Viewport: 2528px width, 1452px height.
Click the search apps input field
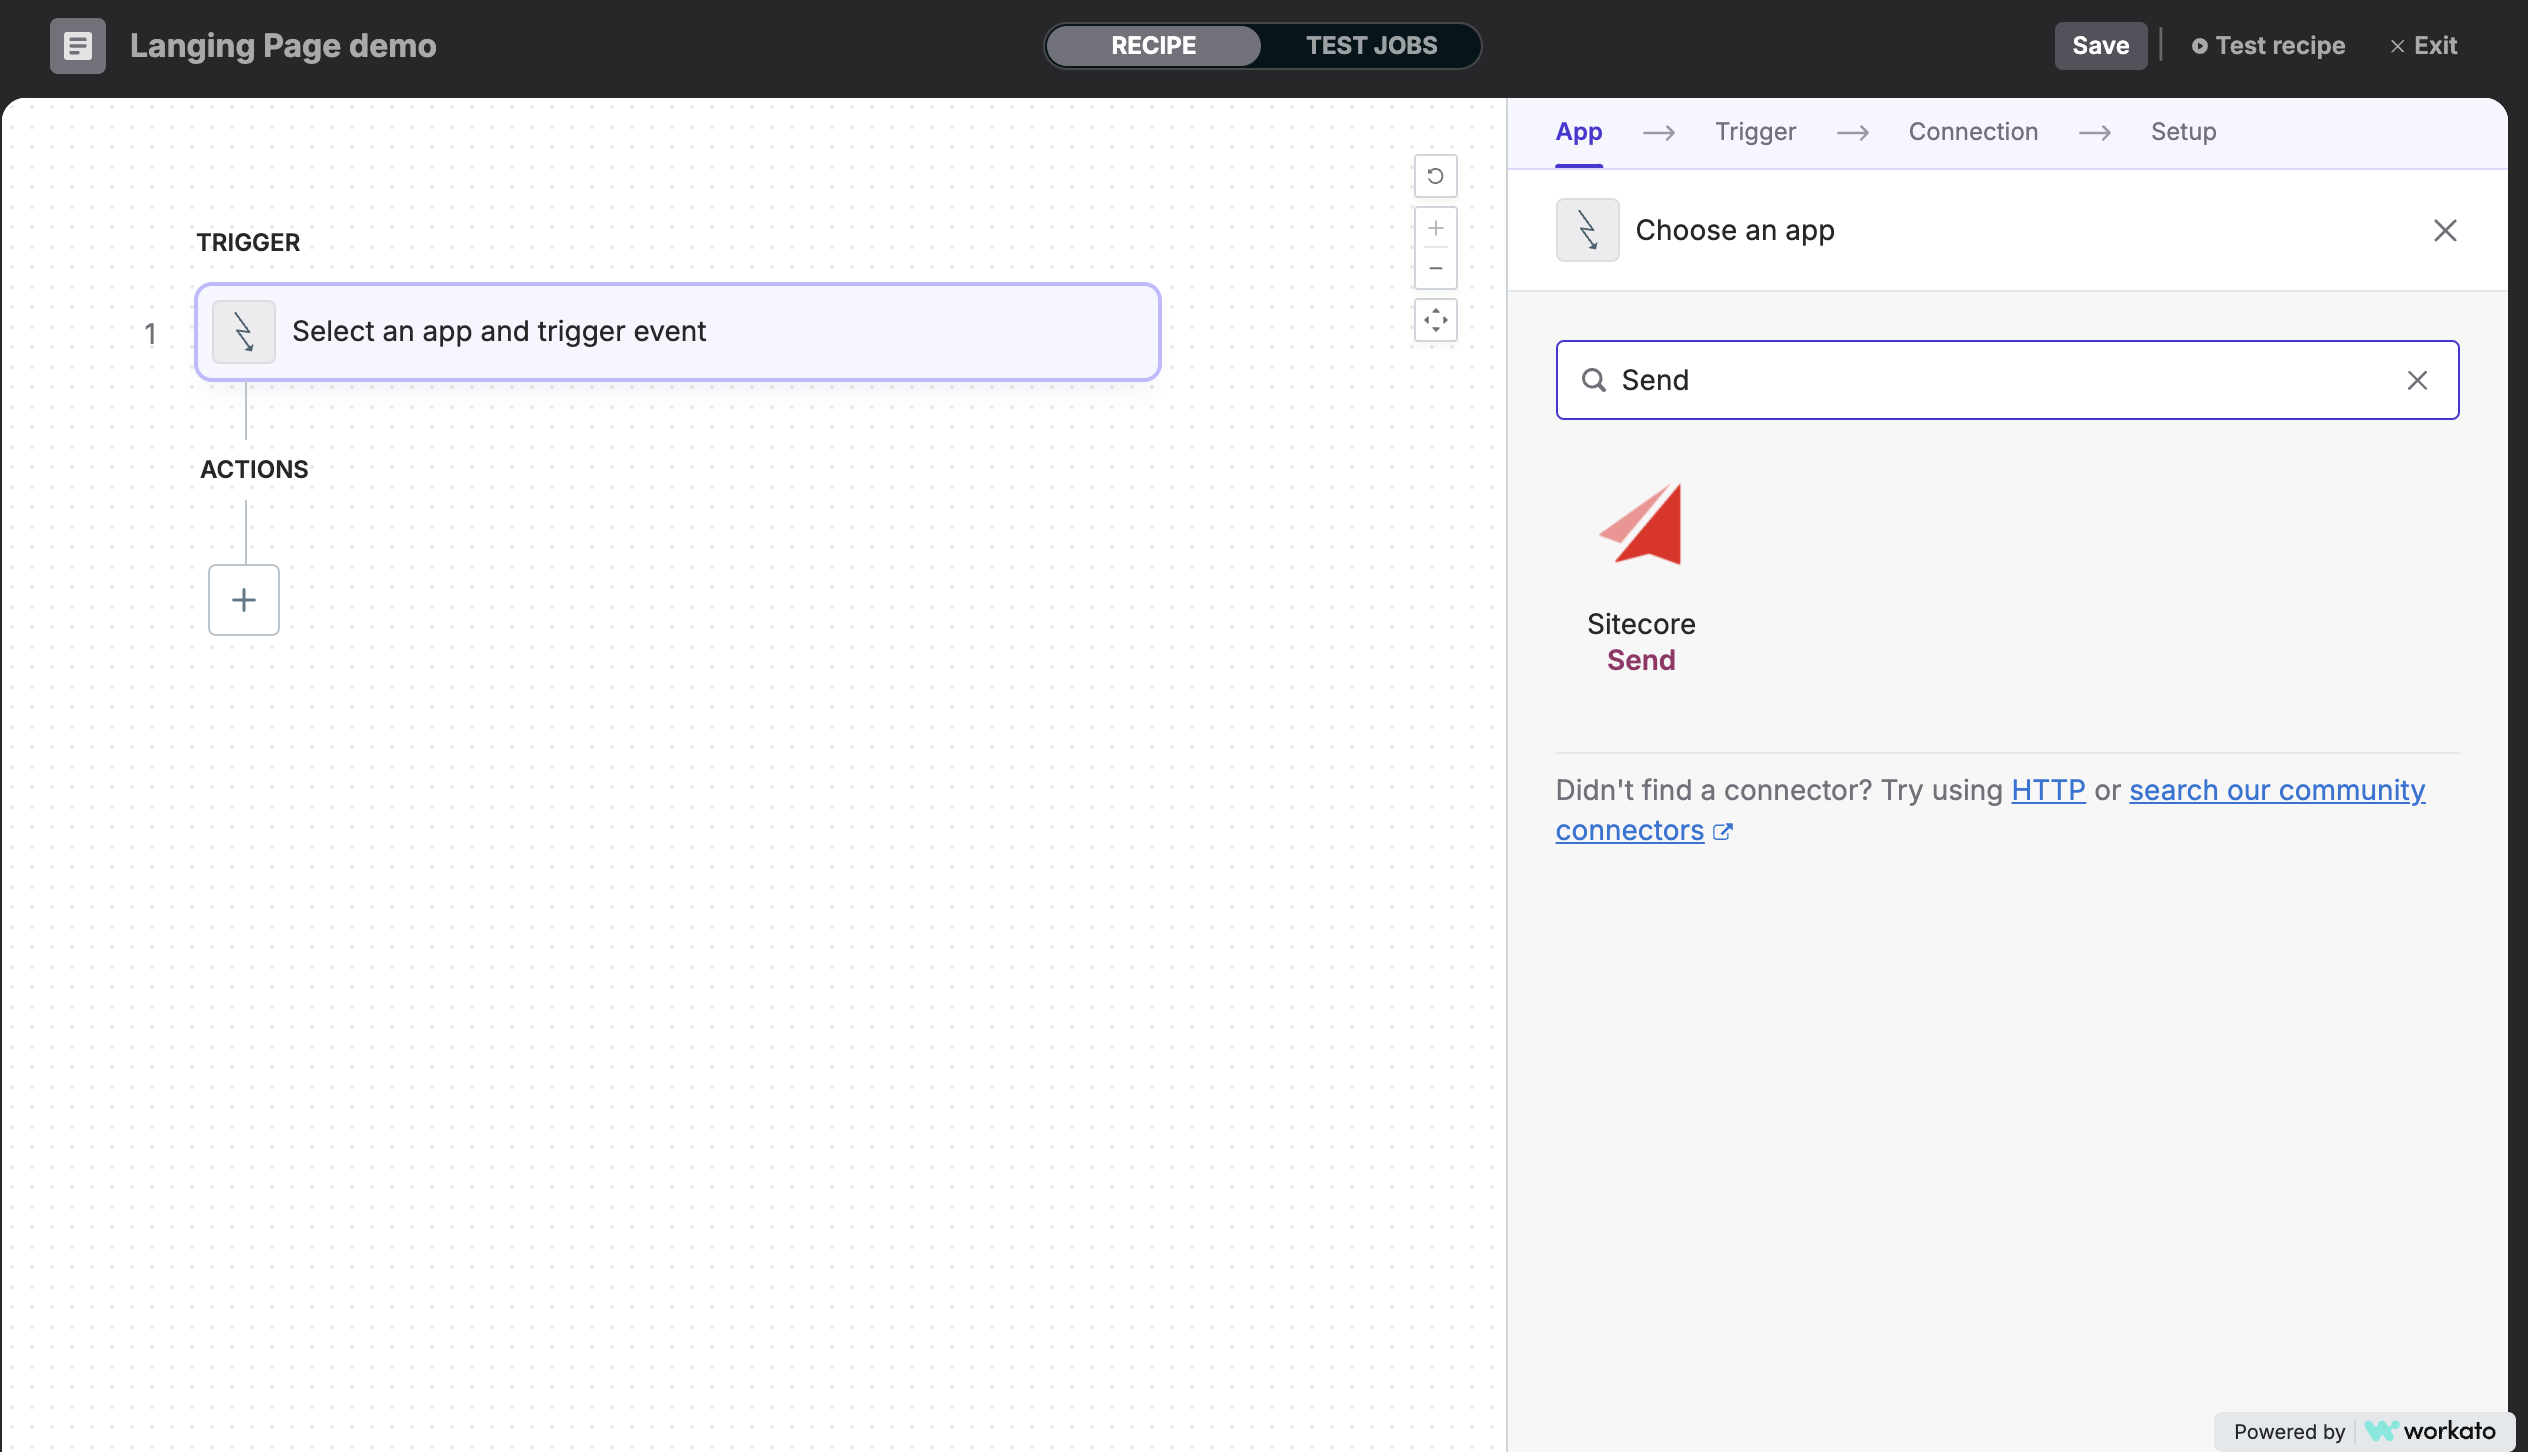pyautogui.click(x=2005, y=379)
